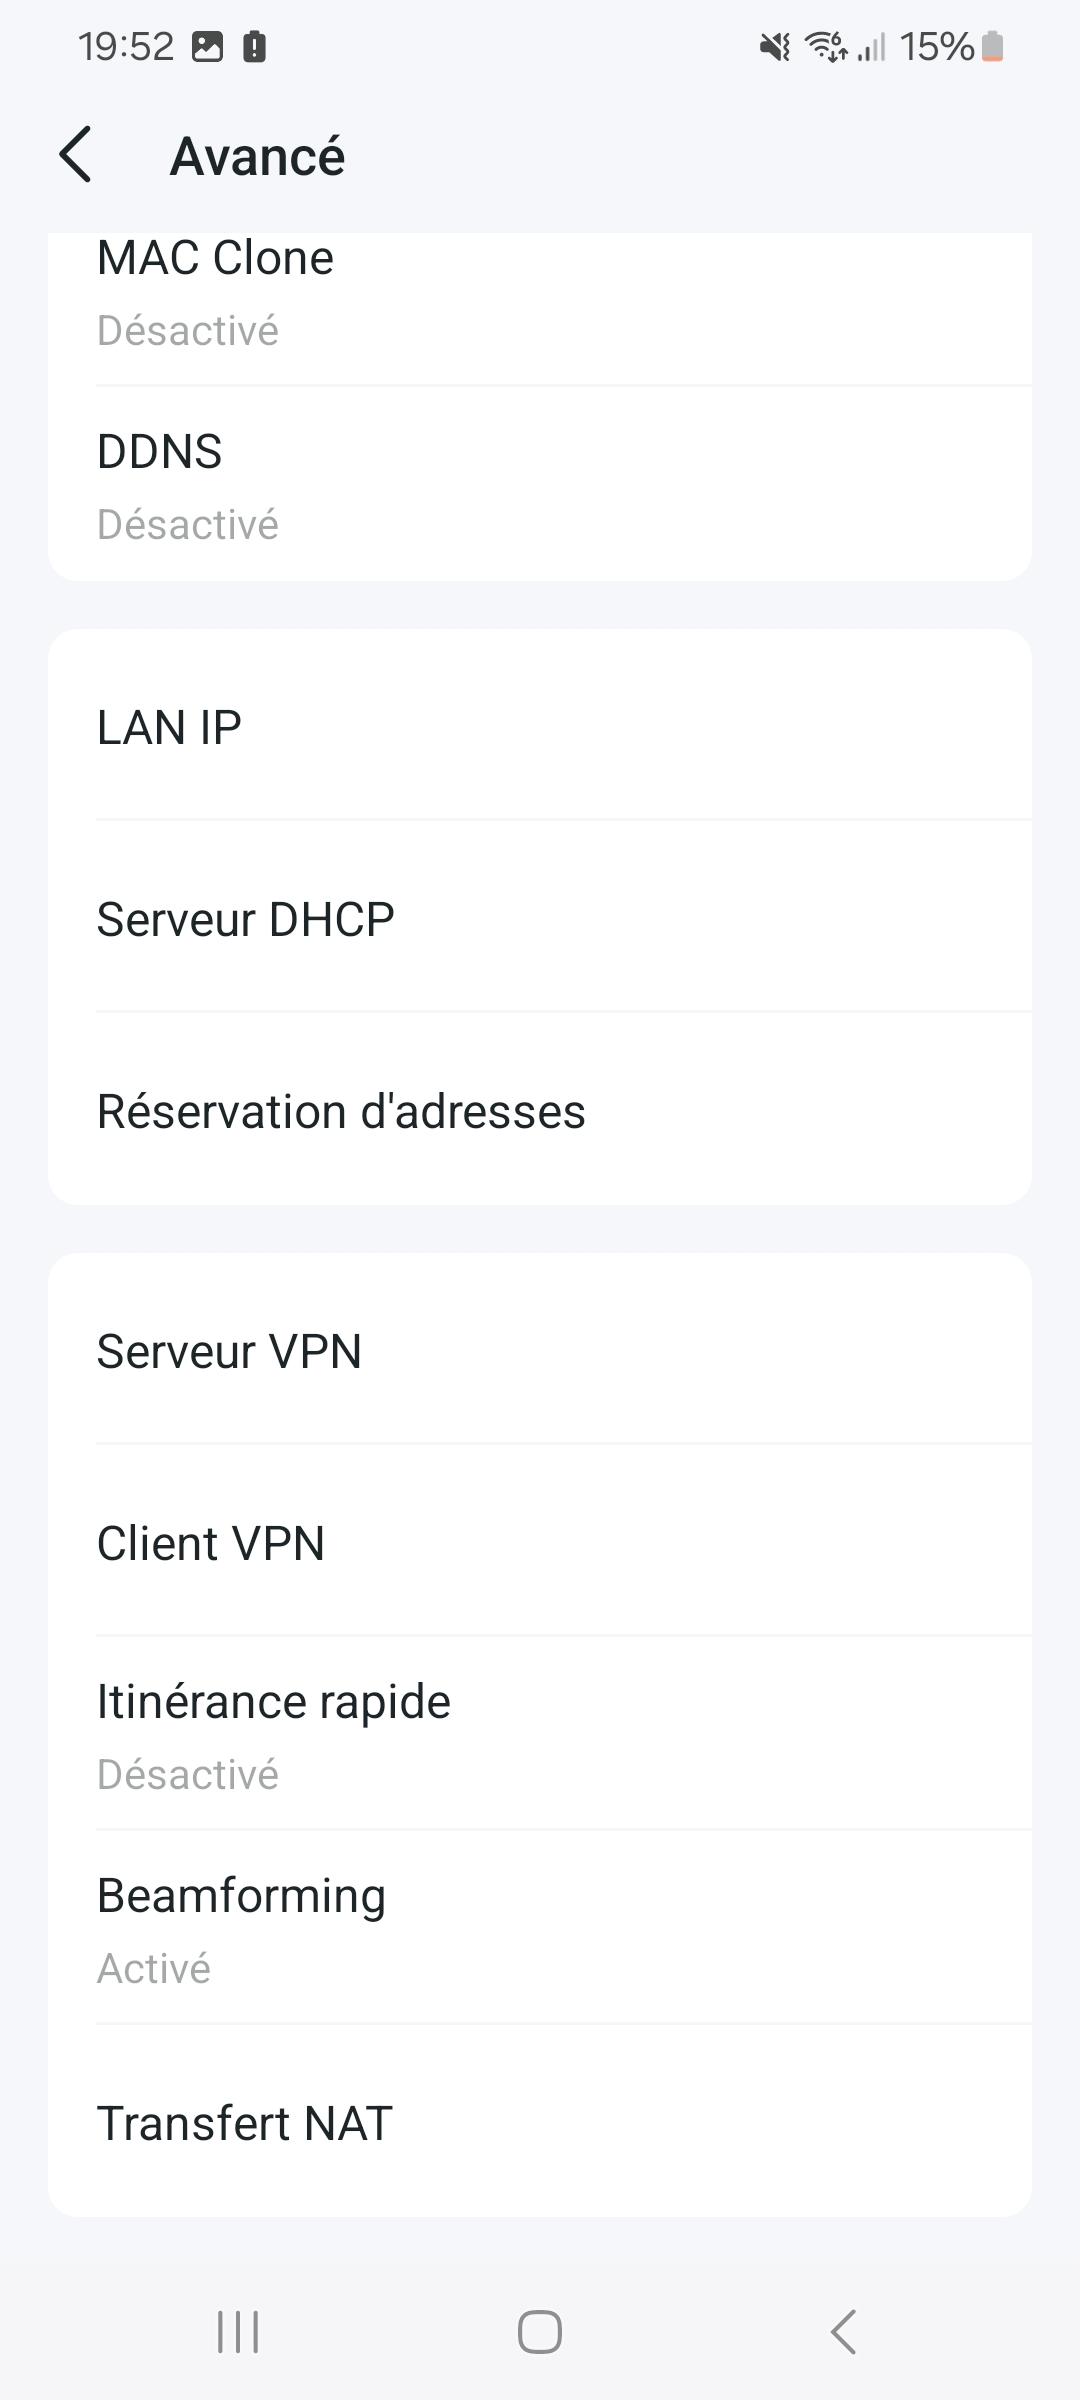This screenshot has width=1080, height=2400.
Task: Open Serveur VPN settings
Action: pos(540,1351)
